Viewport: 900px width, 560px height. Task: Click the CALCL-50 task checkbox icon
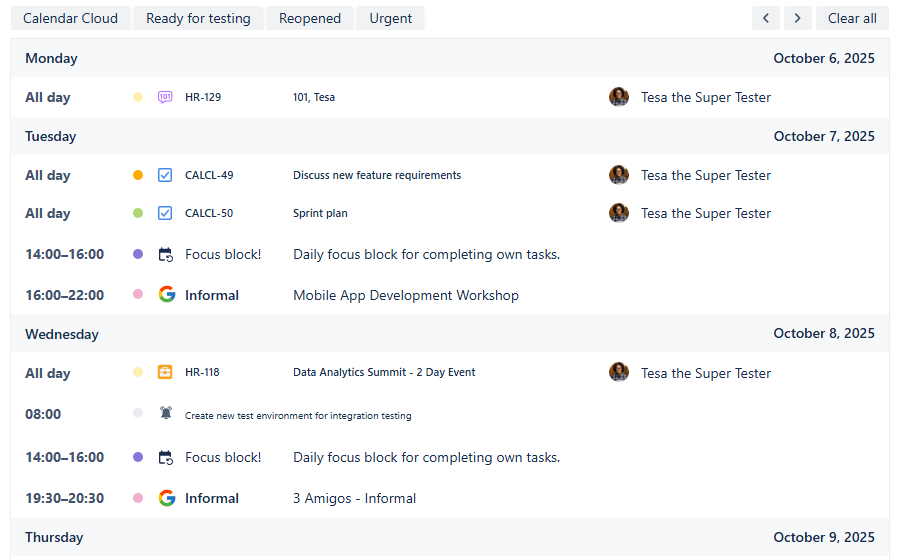pos(165,213)
